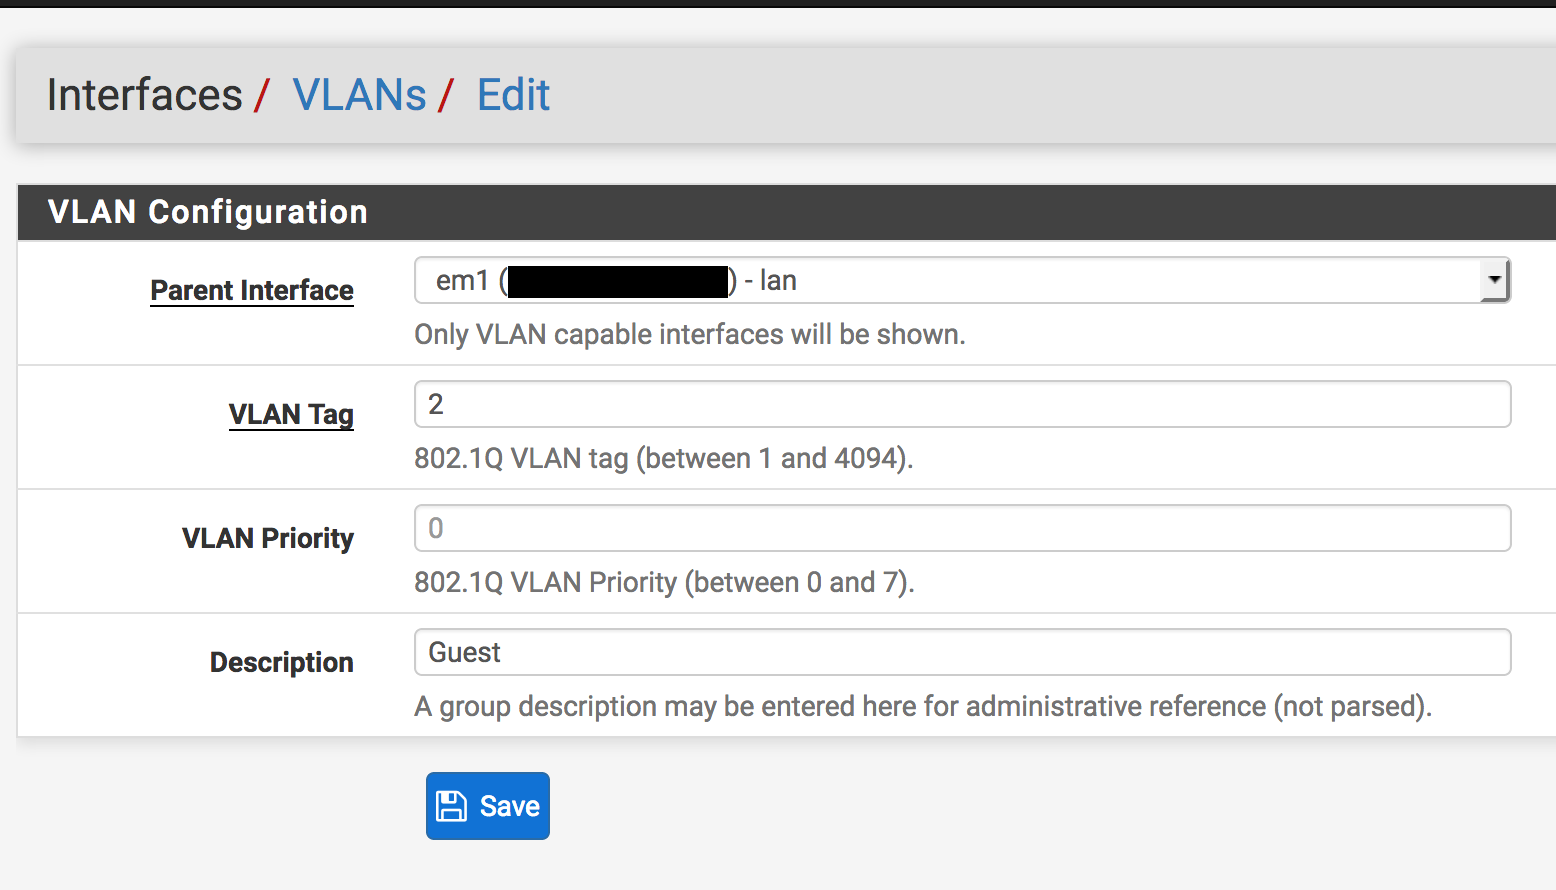1556x890 pixels.
Task: Open the em1 lan interface select box
Action: [960, 281]
